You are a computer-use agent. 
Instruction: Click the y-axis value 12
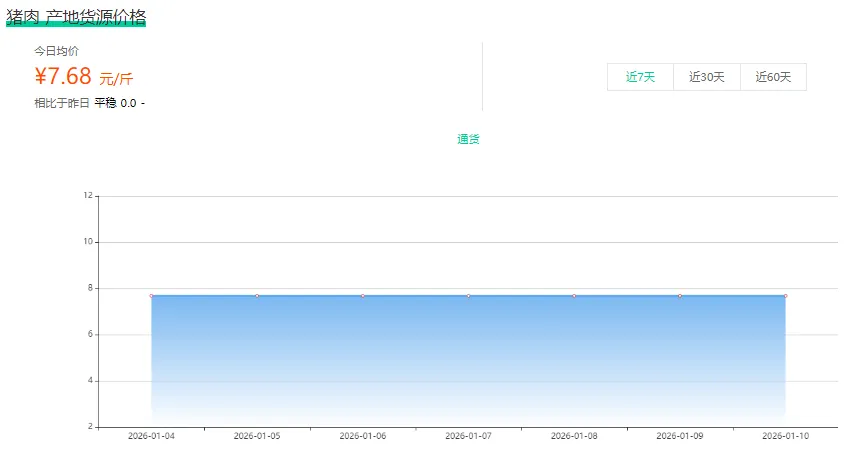click(x=88, y=195)
